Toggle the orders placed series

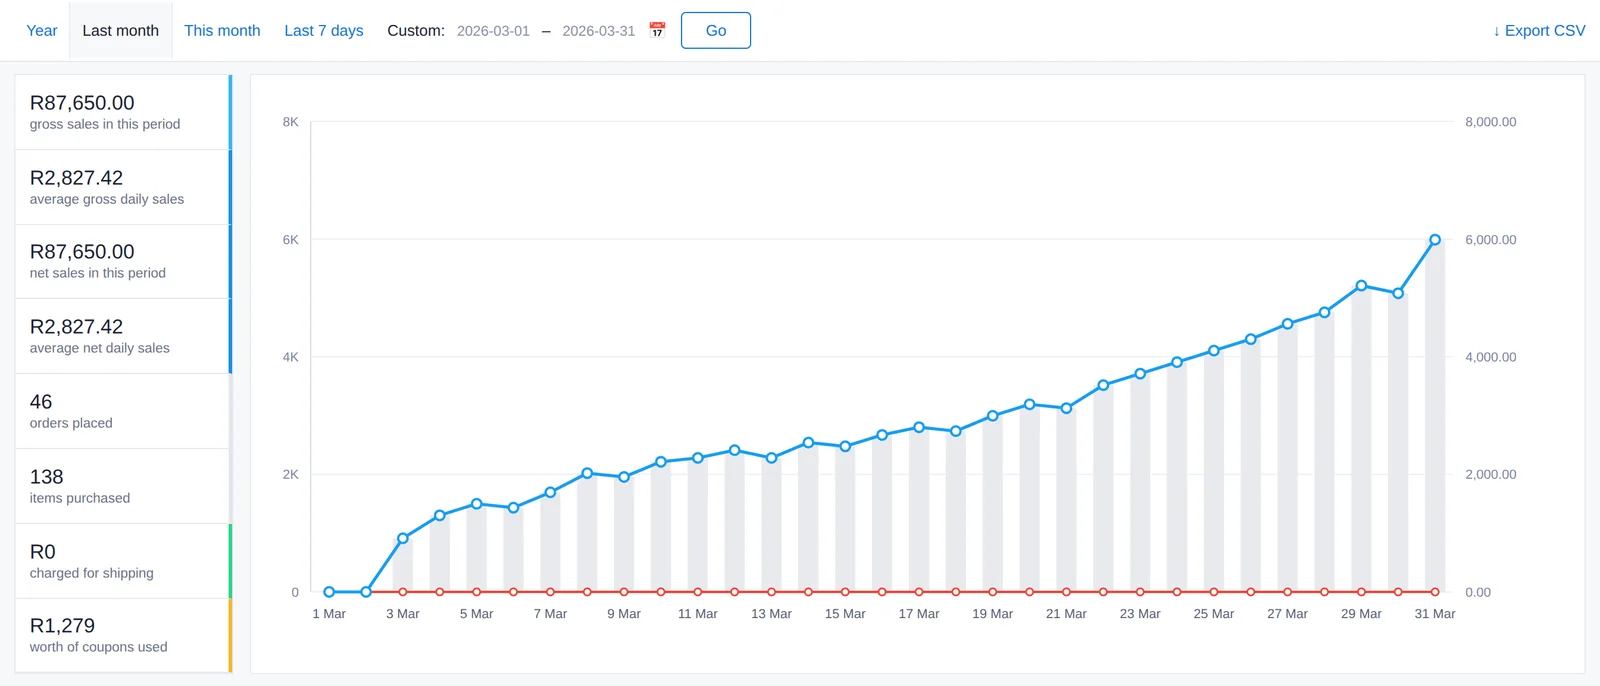[123, 411]
